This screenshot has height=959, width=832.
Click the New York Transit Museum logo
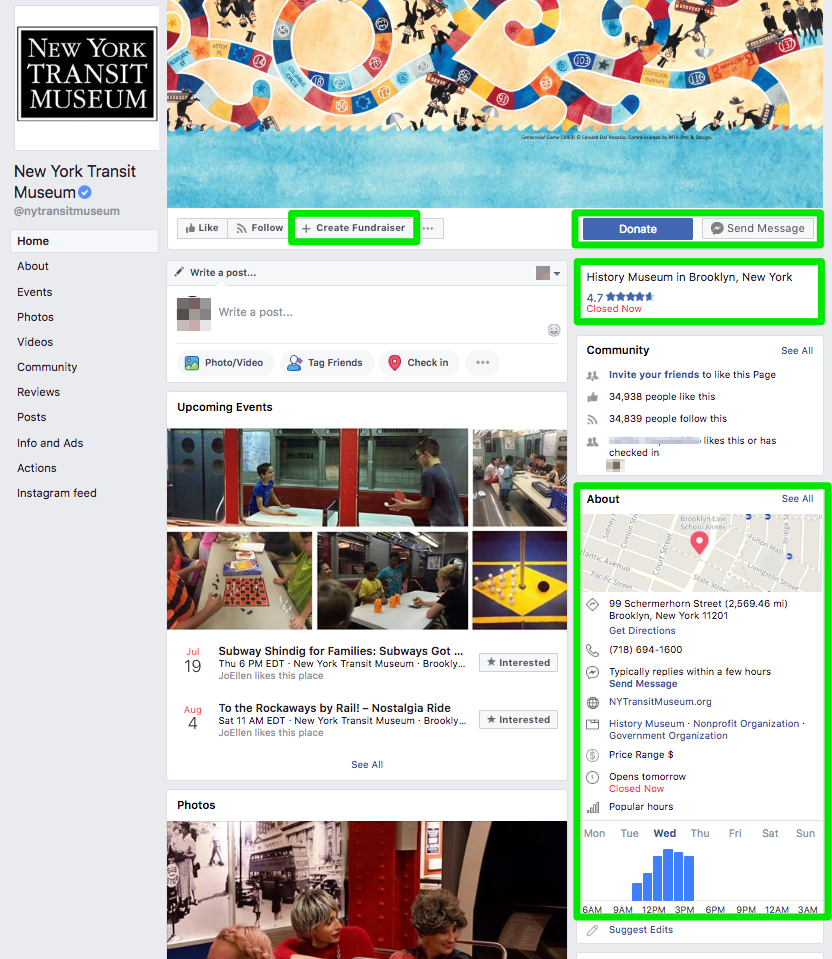point(87,73)
